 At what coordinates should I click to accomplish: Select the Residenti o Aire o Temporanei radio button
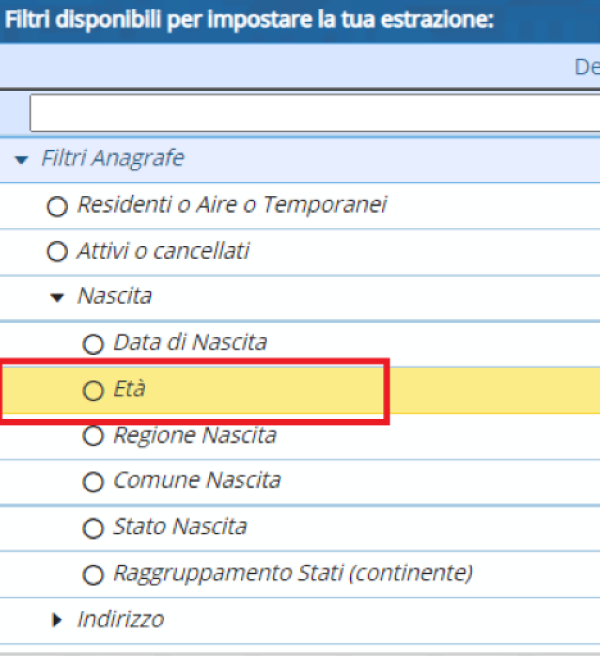[57, 206]
